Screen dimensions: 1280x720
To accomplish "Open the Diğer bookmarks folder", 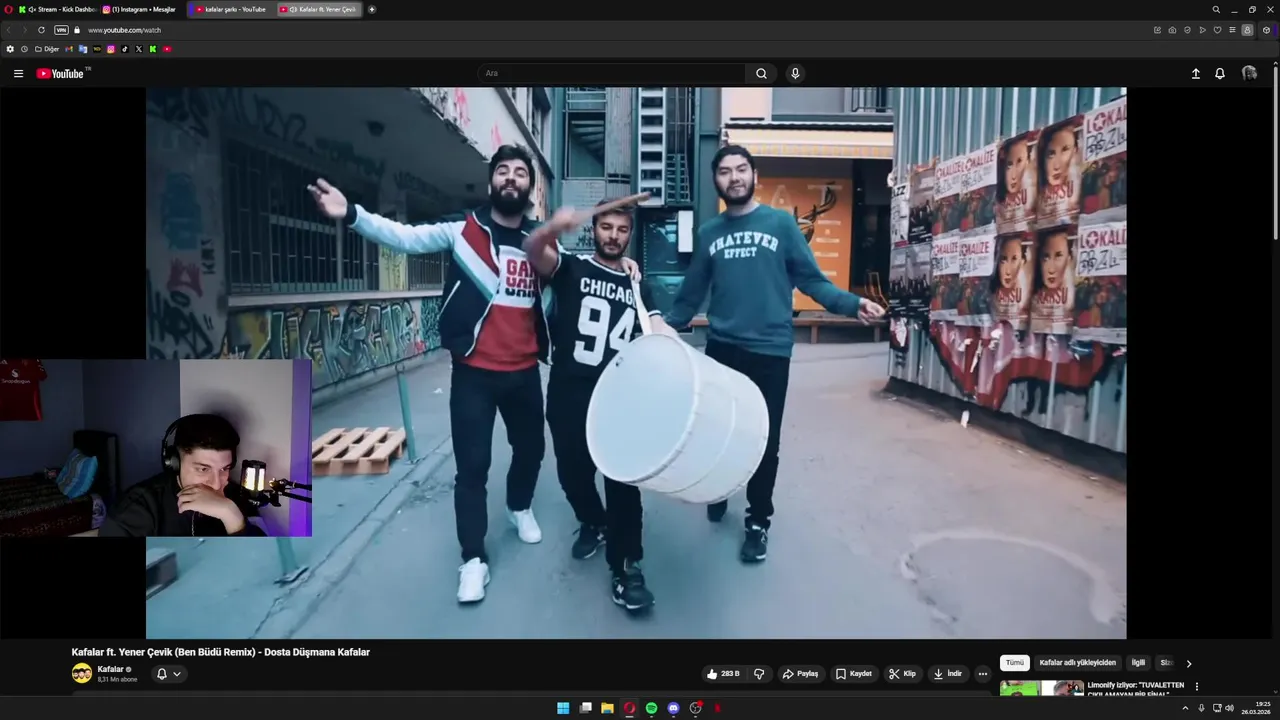I will tap(47, 49).
